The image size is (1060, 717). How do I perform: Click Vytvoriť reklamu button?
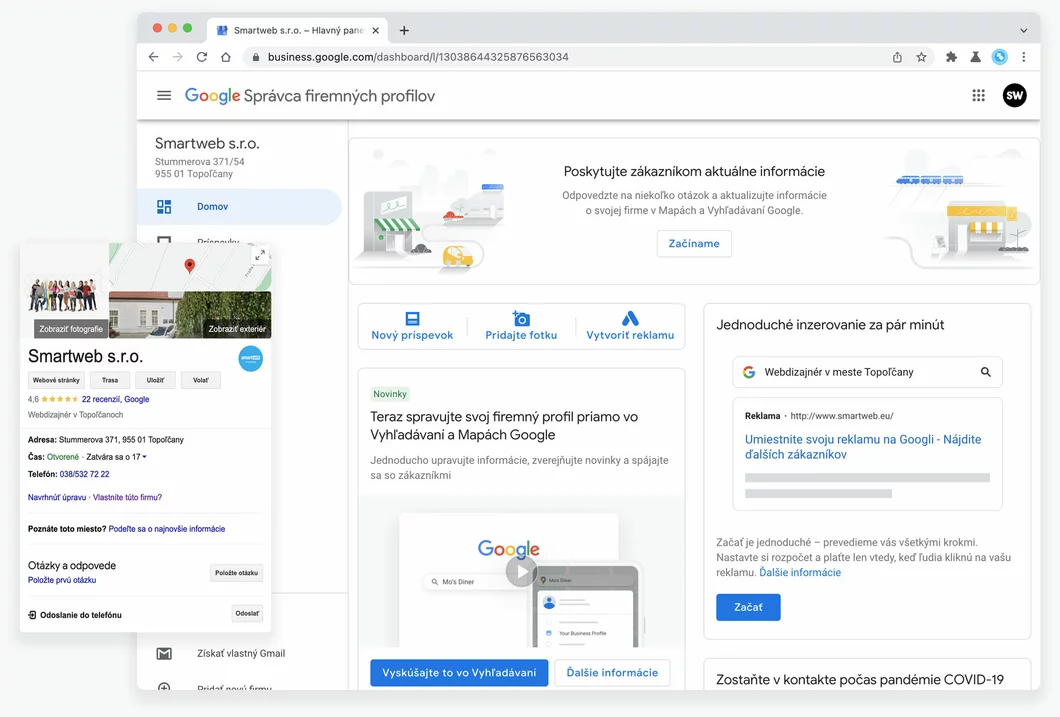point(629,326)
